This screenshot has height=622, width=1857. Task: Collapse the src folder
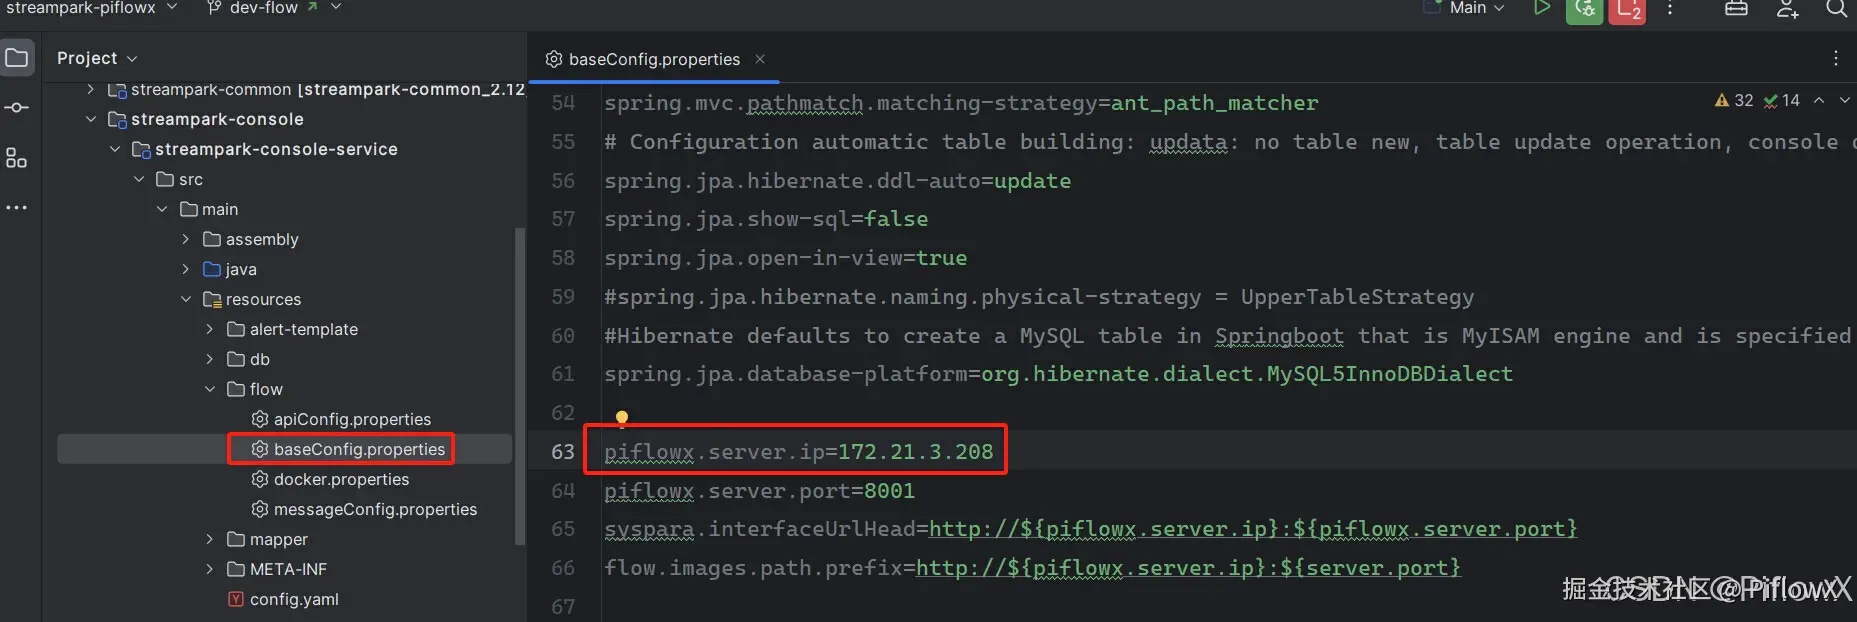(139, 179)
